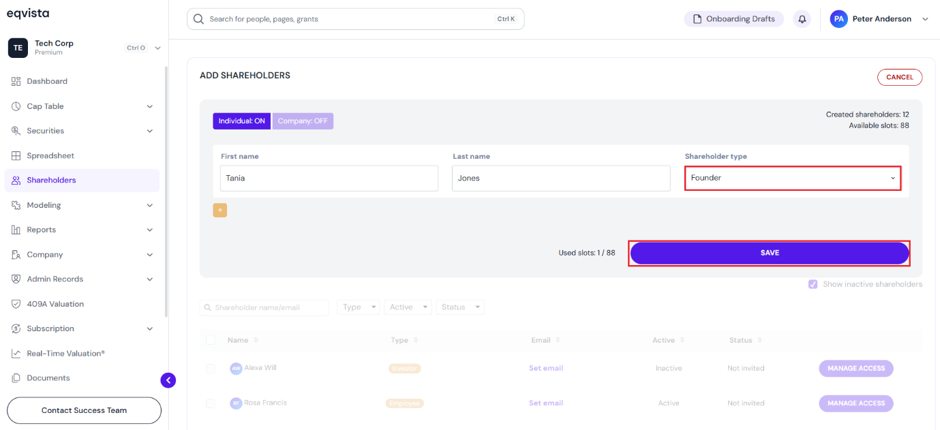The height and width of the screenshot is (430, 940).
Task: Click the Shareholders people icon
Action: click(16, 180)
